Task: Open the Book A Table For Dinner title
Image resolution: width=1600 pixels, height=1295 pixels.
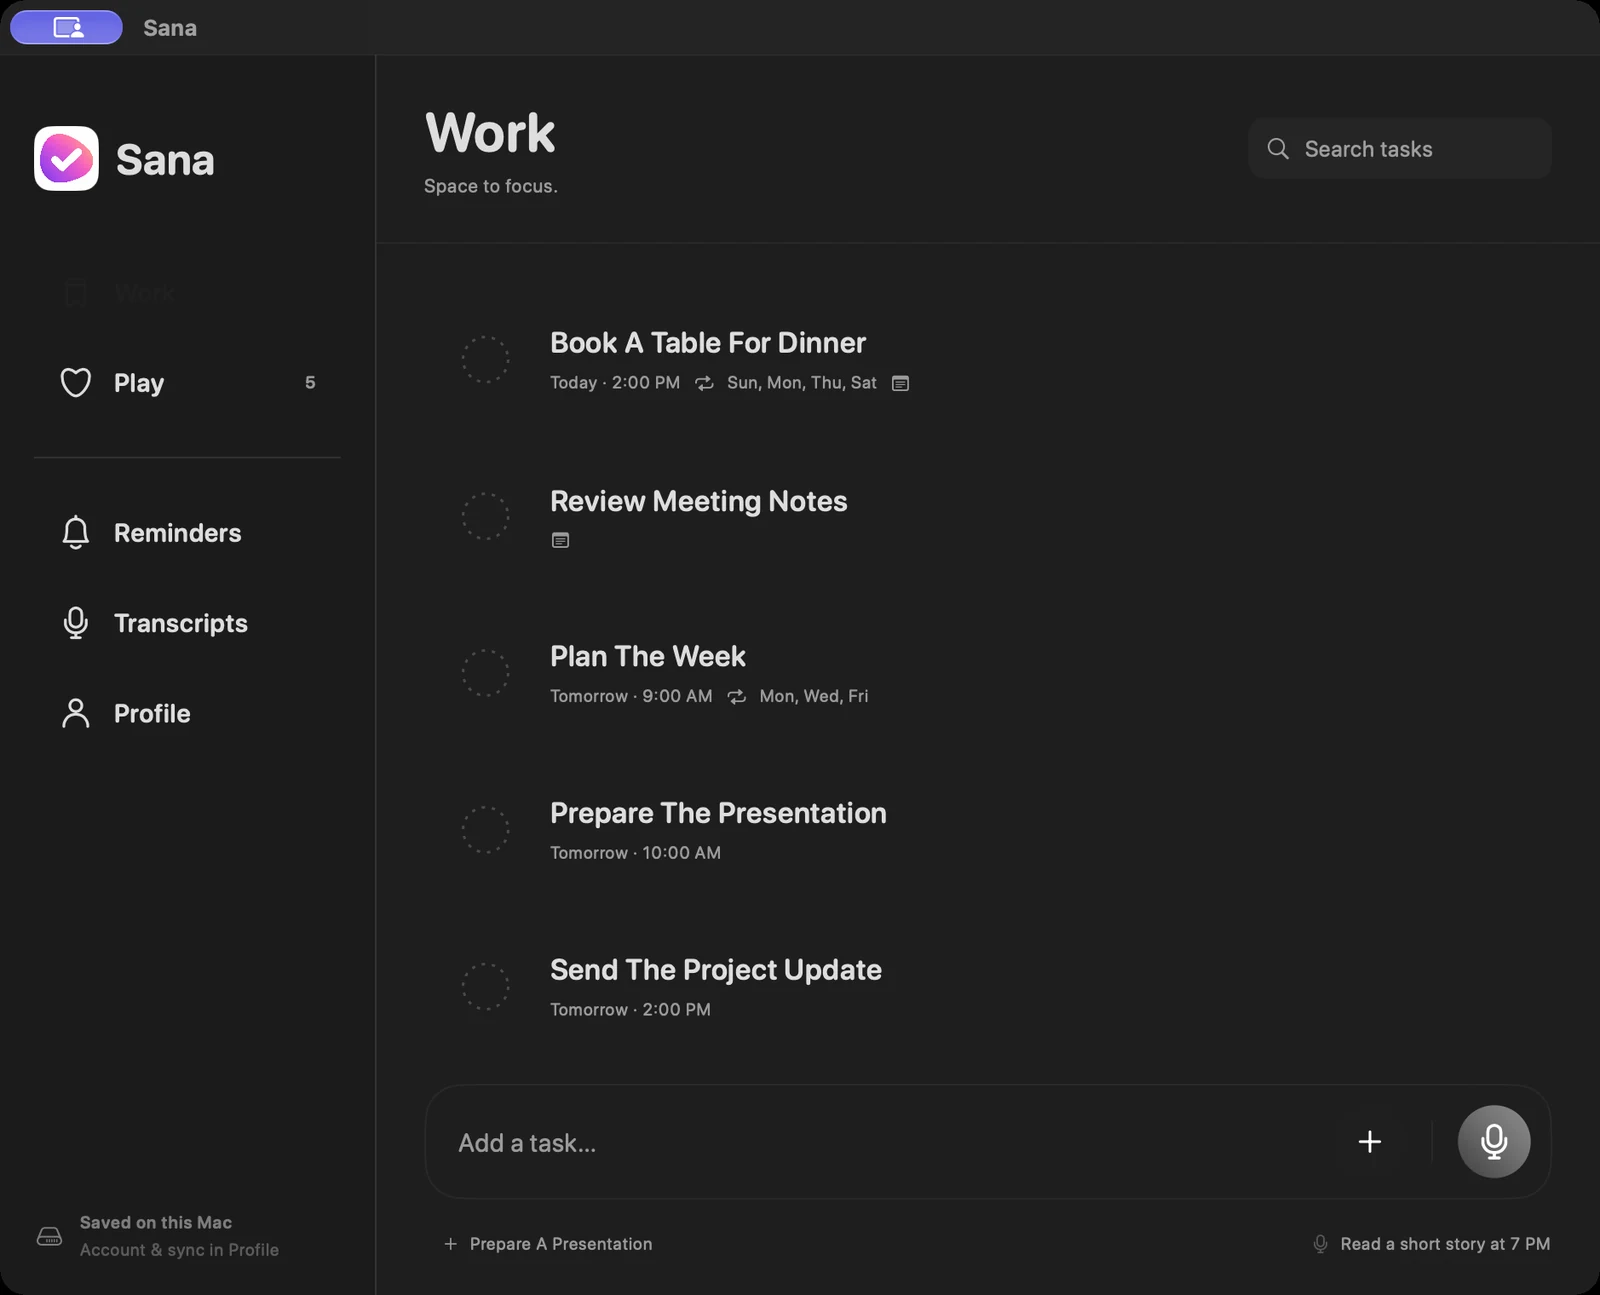Action: 708,343
